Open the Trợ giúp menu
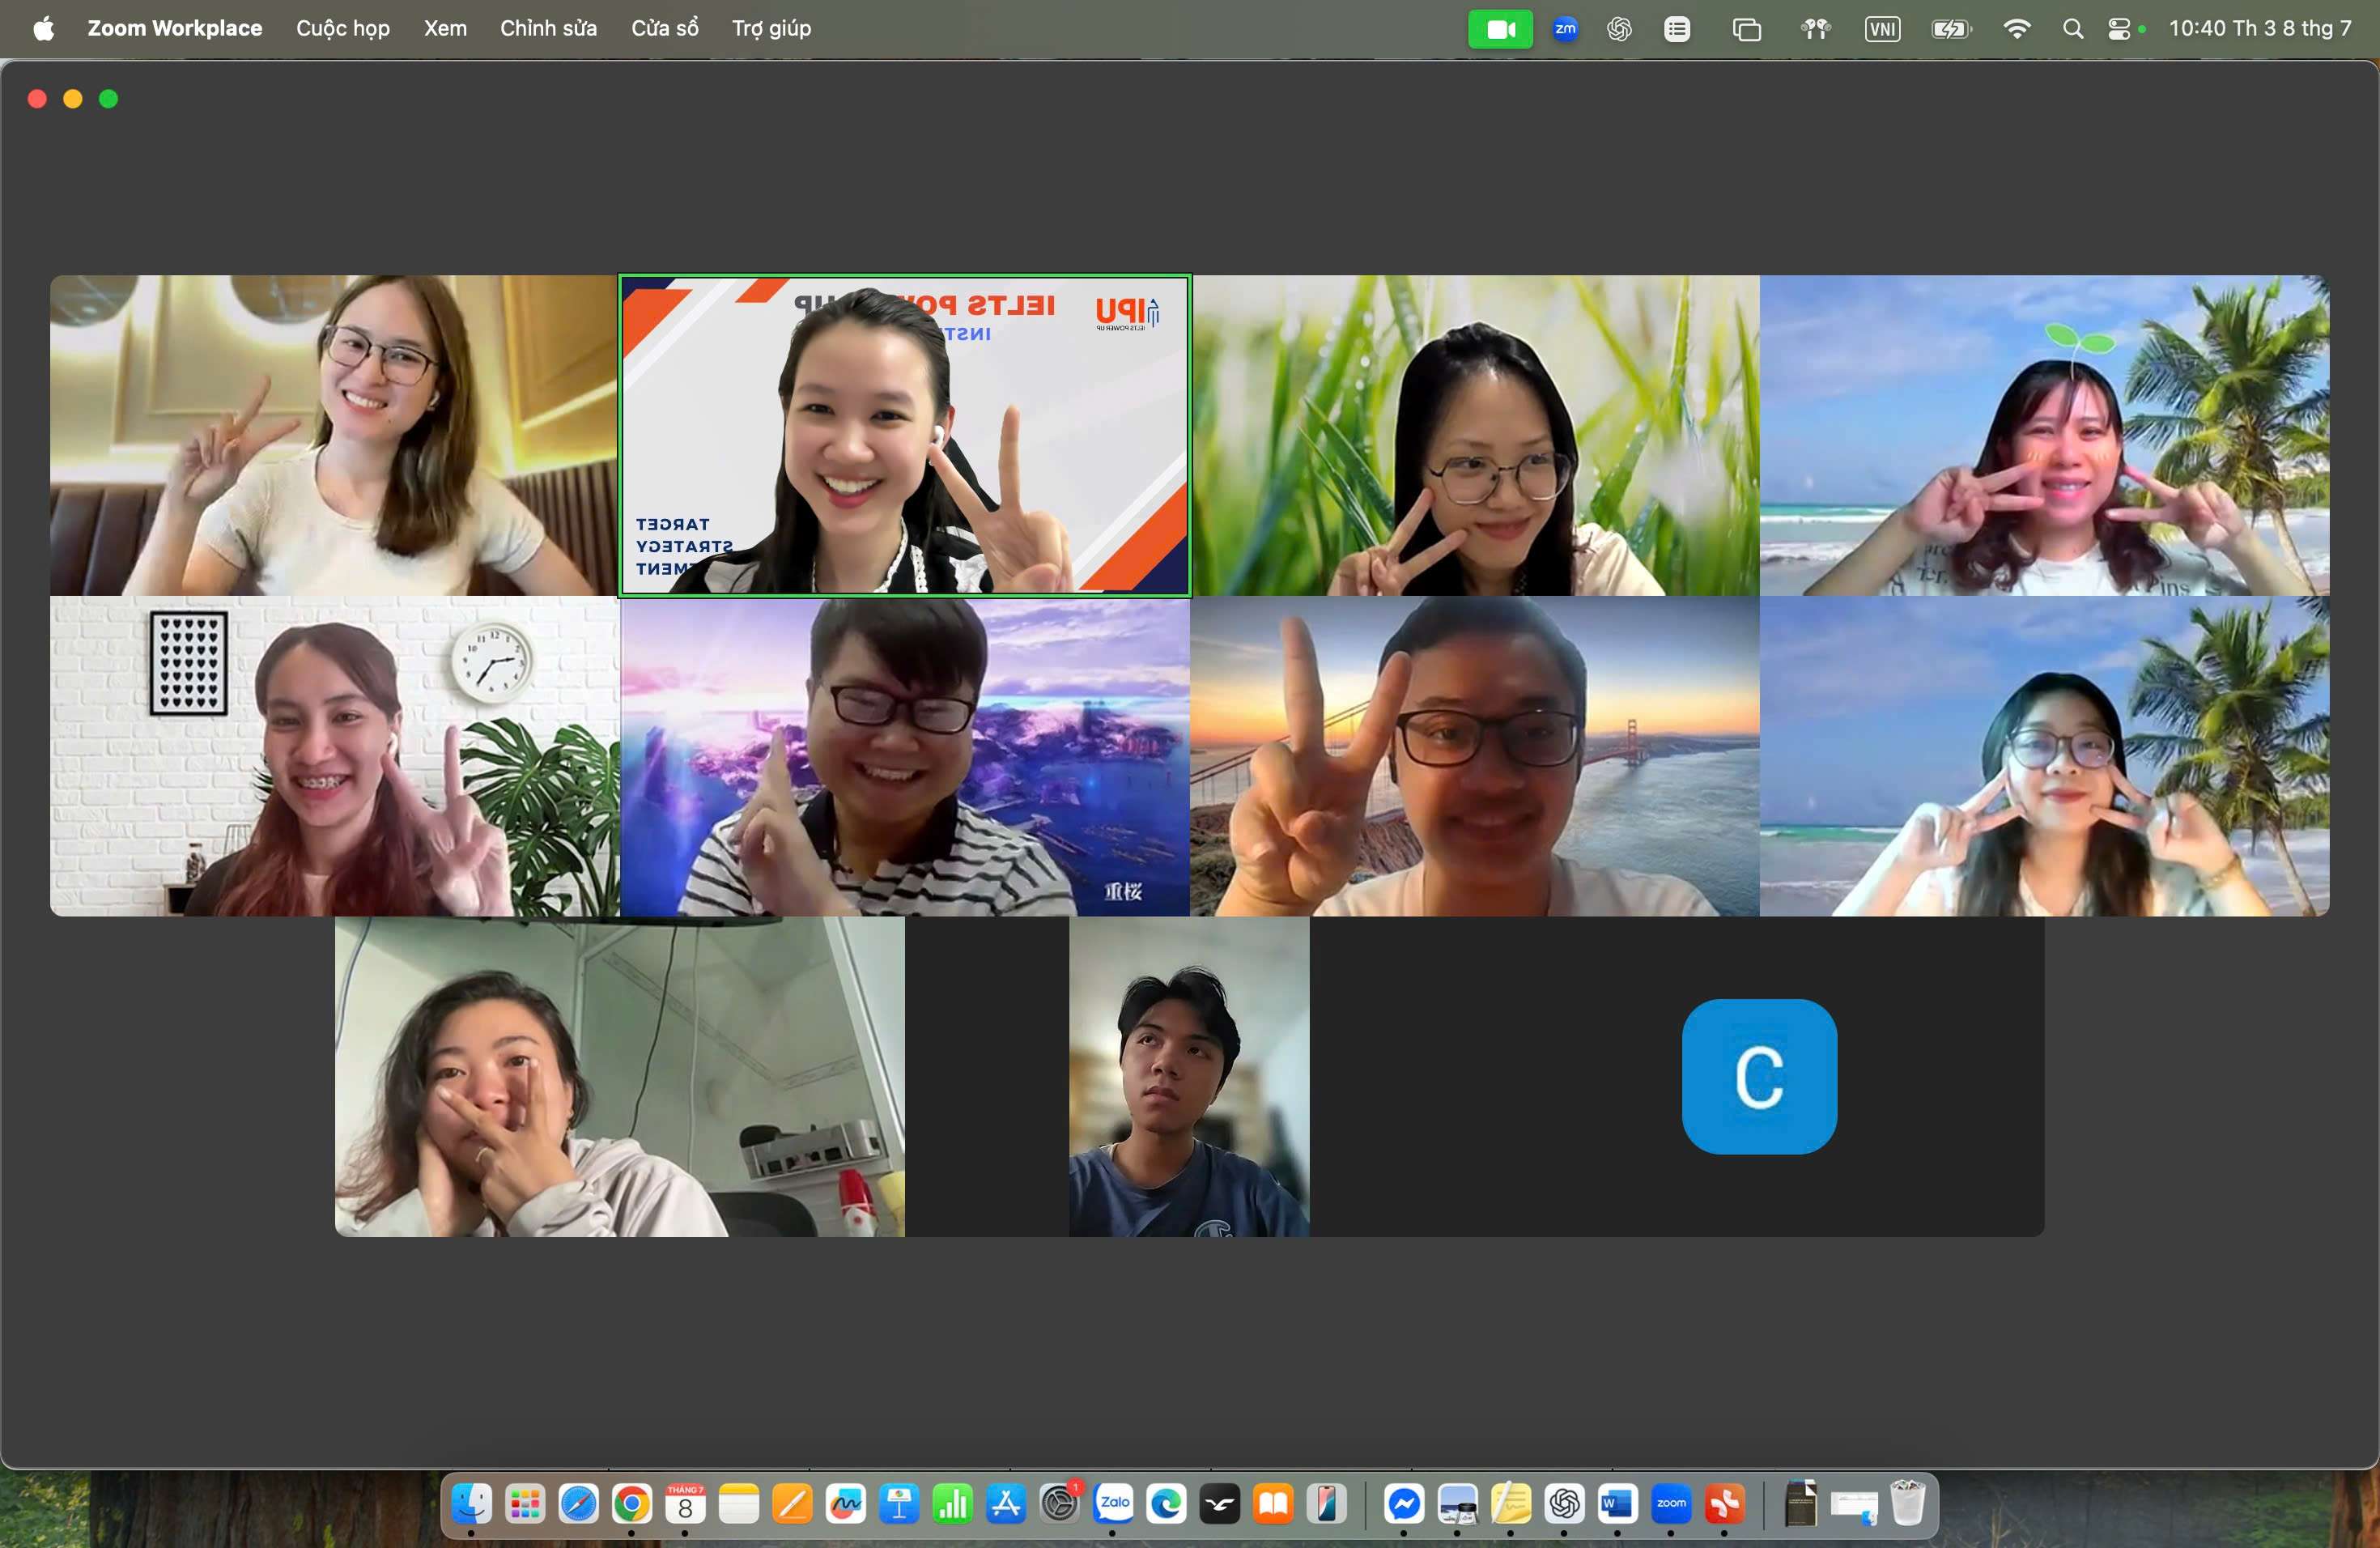Screen dimensions: 2380x1548 pos(771,29)
